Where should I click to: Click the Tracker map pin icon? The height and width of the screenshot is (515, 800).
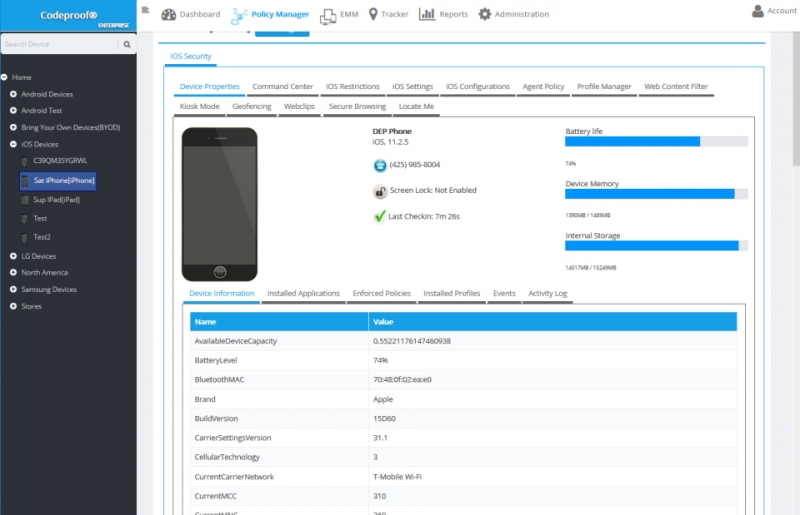(373, 14)
